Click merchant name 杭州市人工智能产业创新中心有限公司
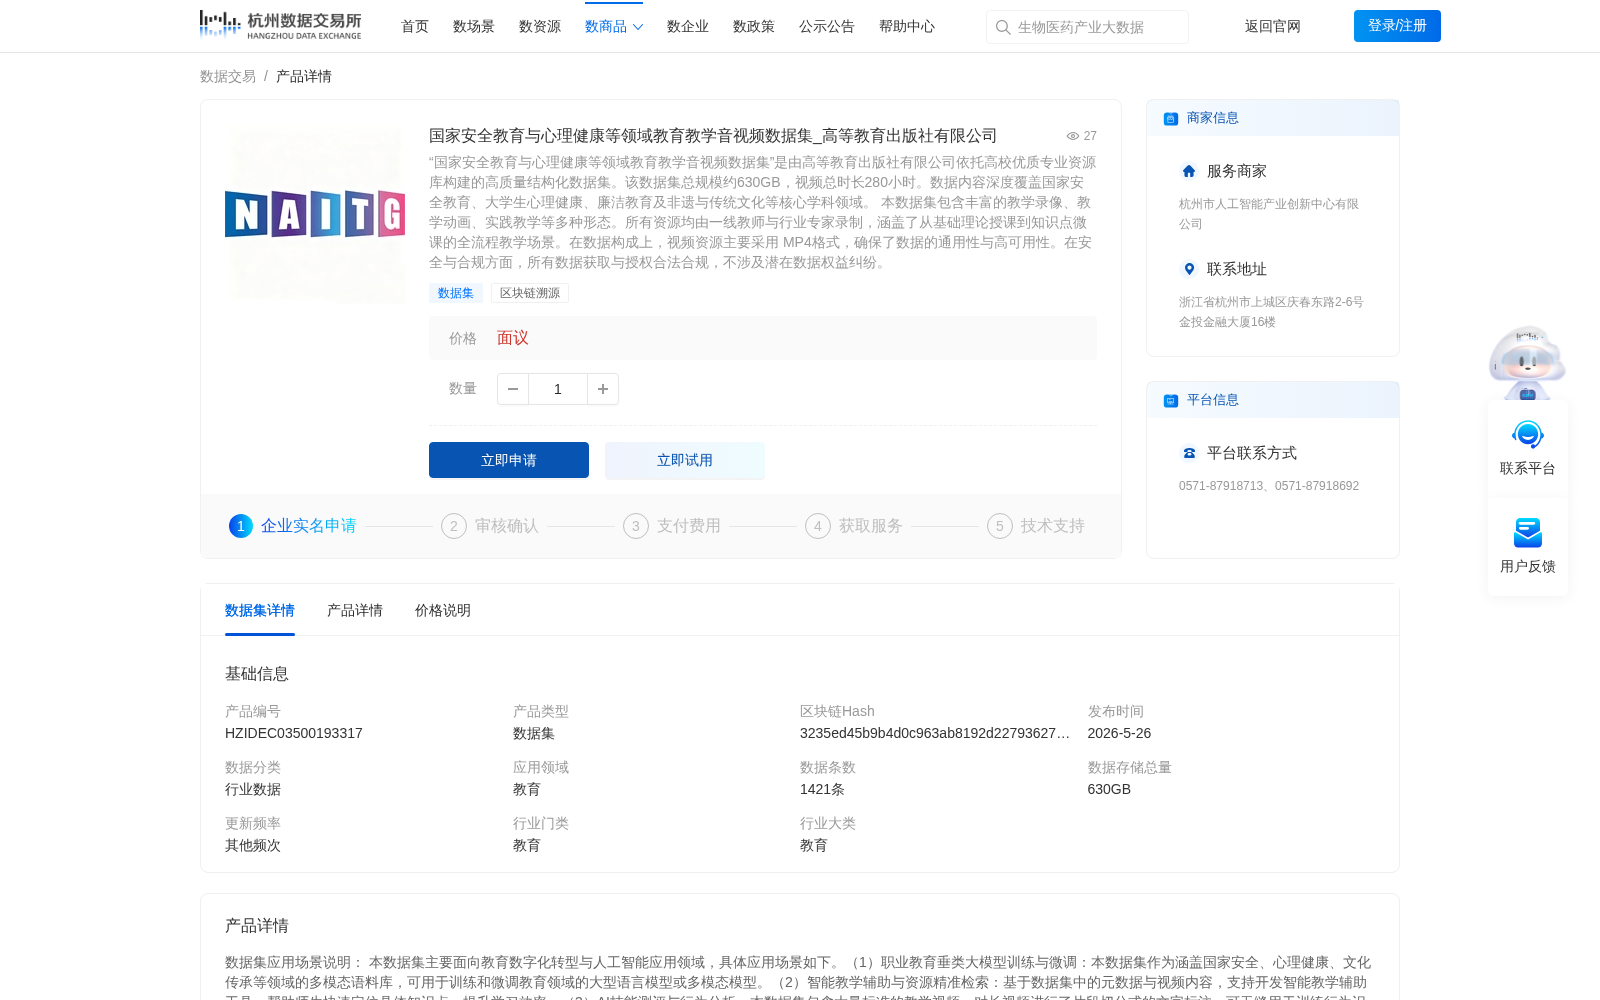Viewport: 1600px width, 1000px height. coord(1269,214)
